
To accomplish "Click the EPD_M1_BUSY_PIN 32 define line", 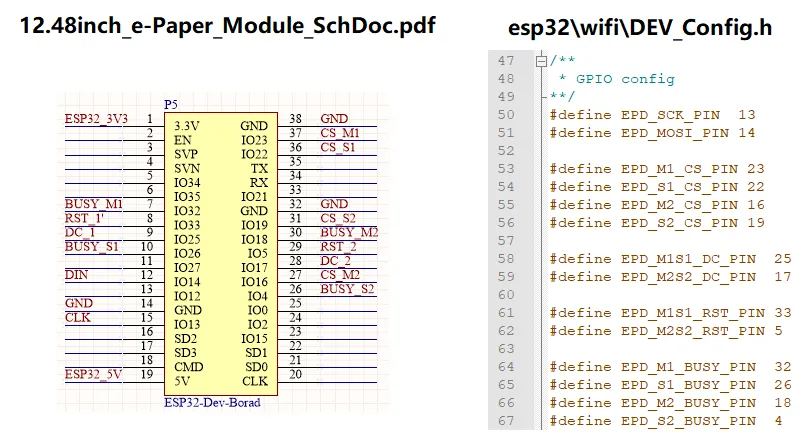I will pos(670,367).
